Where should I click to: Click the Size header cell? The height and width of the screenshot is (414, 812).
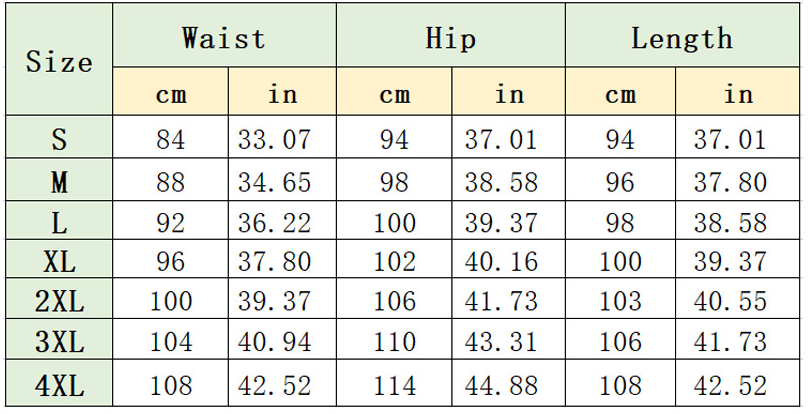59,59
